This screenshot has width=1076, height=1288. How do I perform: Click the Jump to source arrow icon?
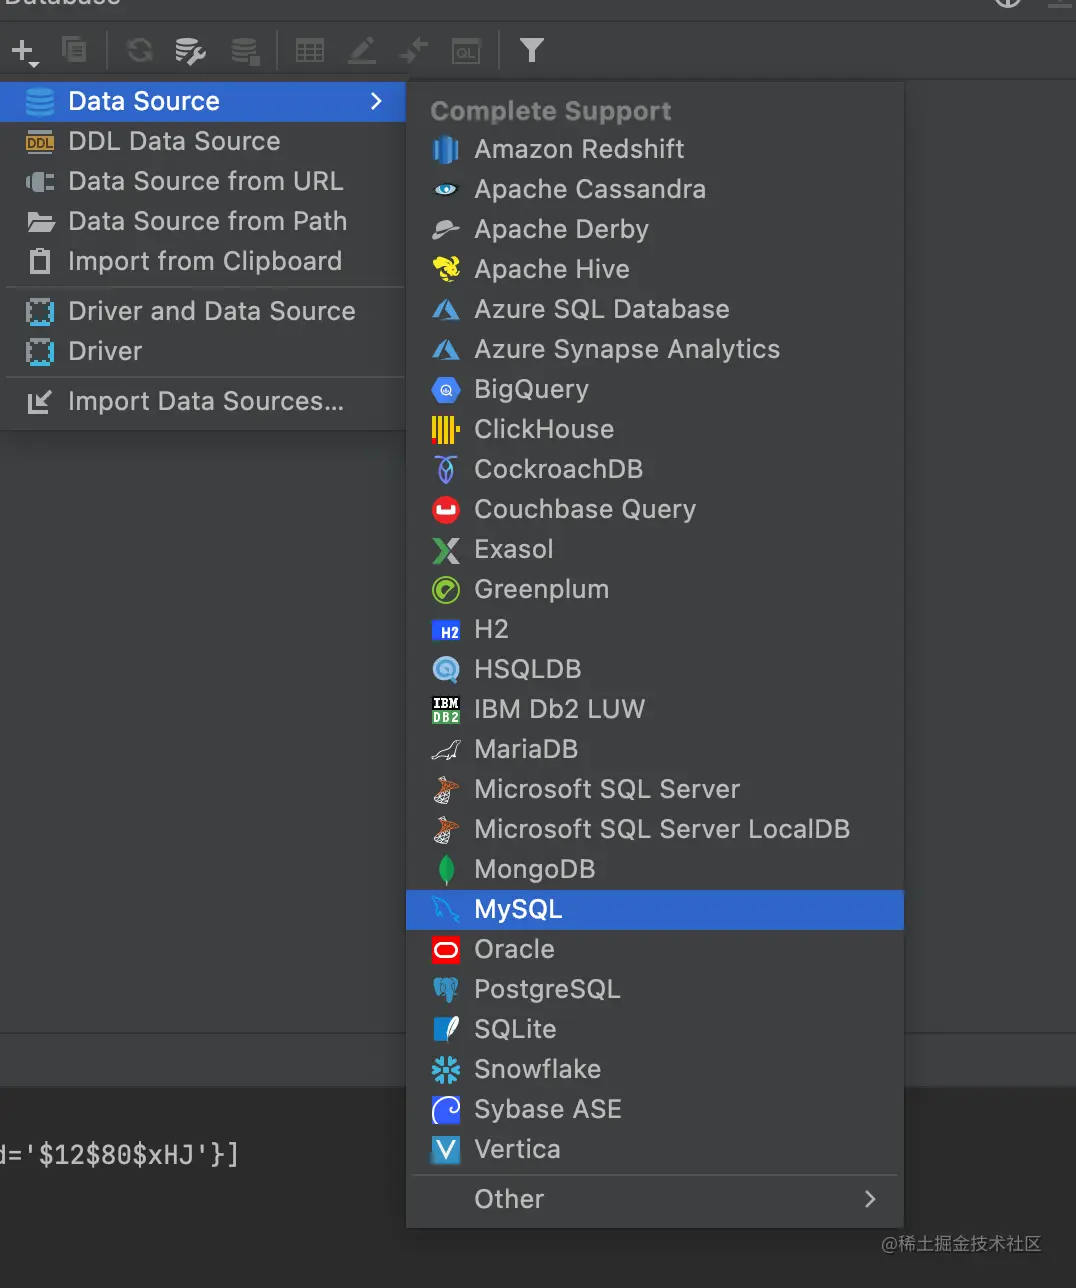point(413,49)
